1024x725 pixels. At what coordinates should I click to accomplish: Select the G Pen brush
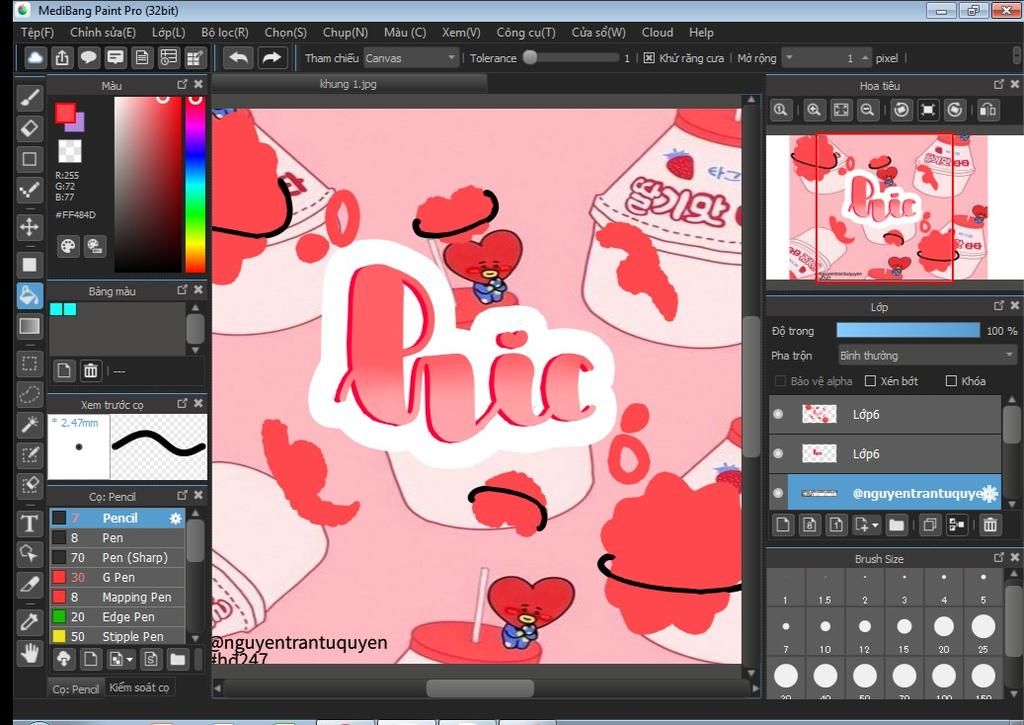(118, 577)
